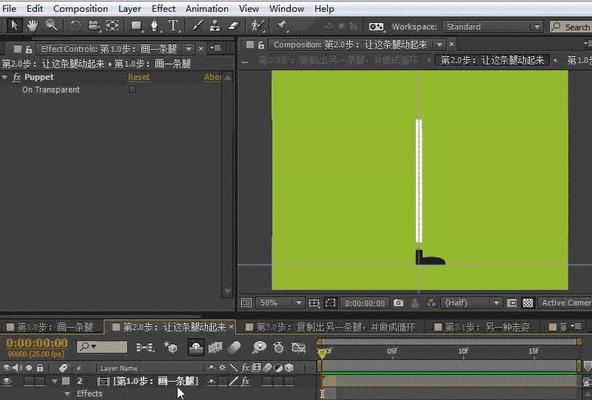Toggle layer 2 shy switch

(211, 381)
